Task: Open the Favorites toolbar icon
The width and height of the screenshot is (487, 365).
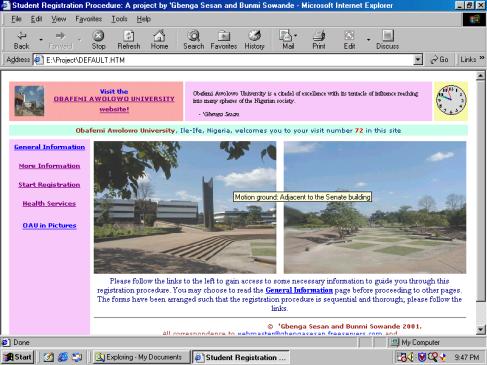Action: pyautogui.click(x=224, y=36)
